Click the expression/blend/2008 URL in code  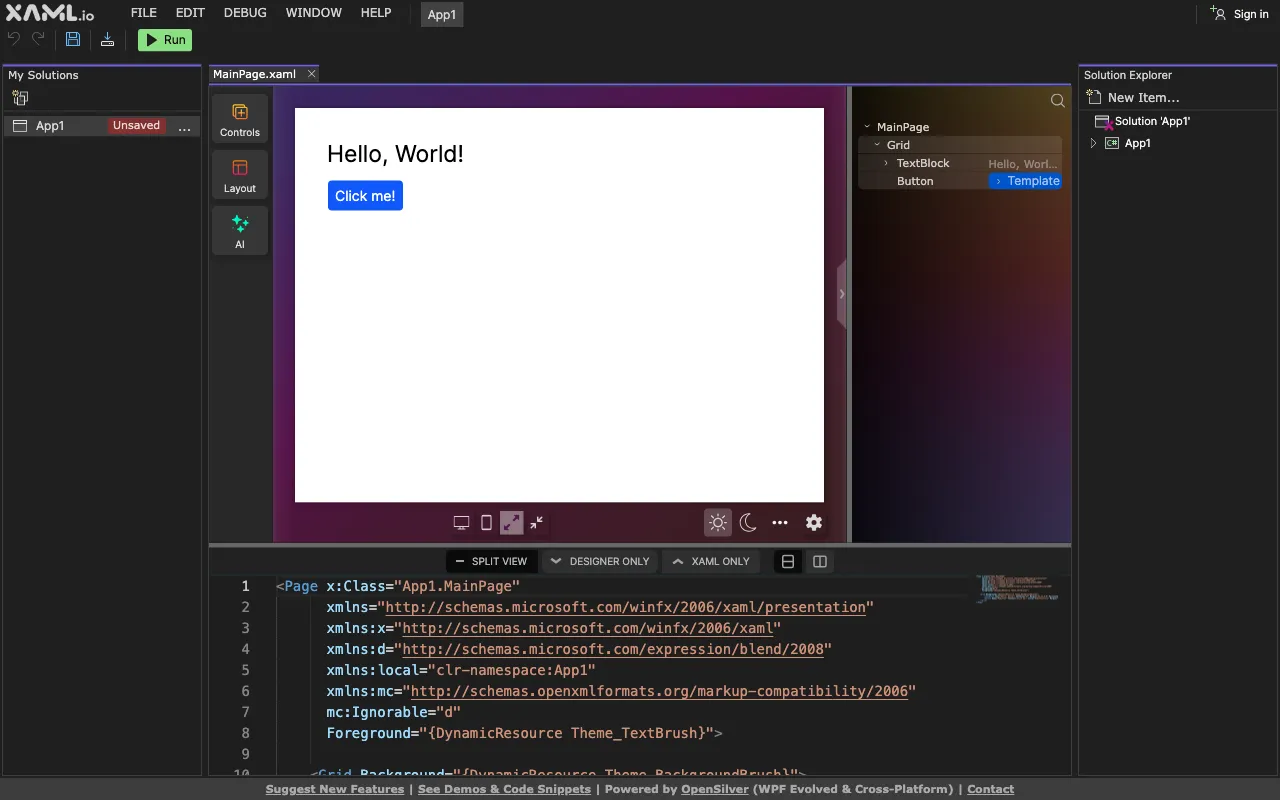click(x=613, y=649)
